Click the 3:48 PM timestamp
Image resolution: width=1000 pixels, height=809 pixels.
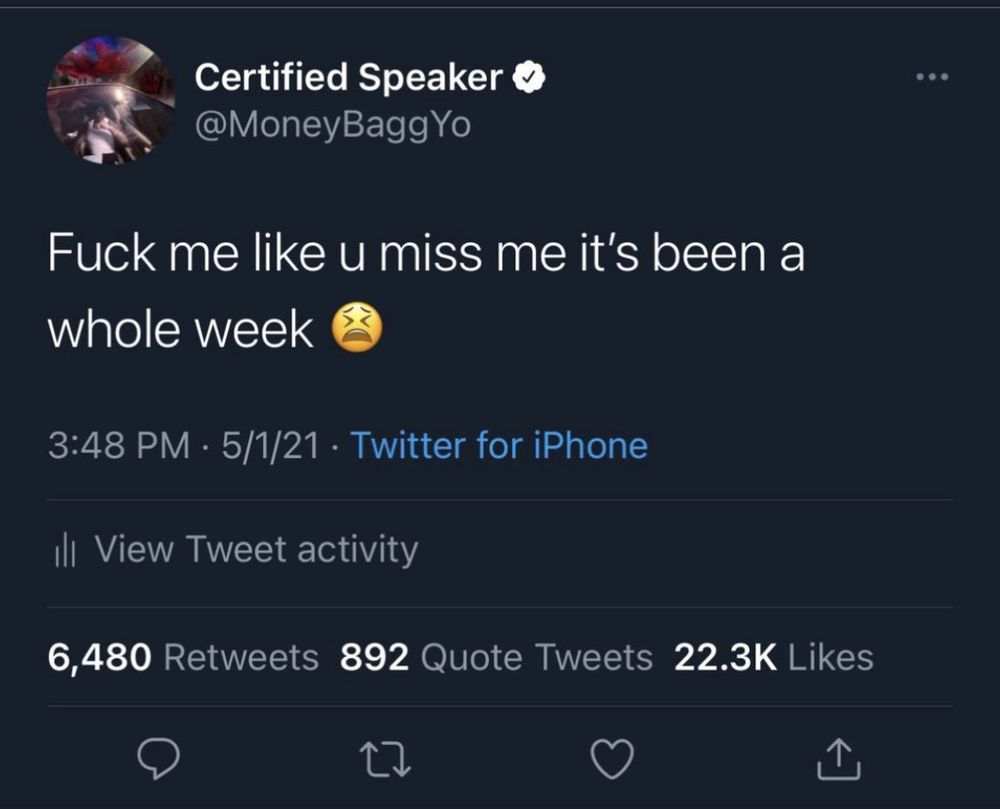(x=119, y=445)
